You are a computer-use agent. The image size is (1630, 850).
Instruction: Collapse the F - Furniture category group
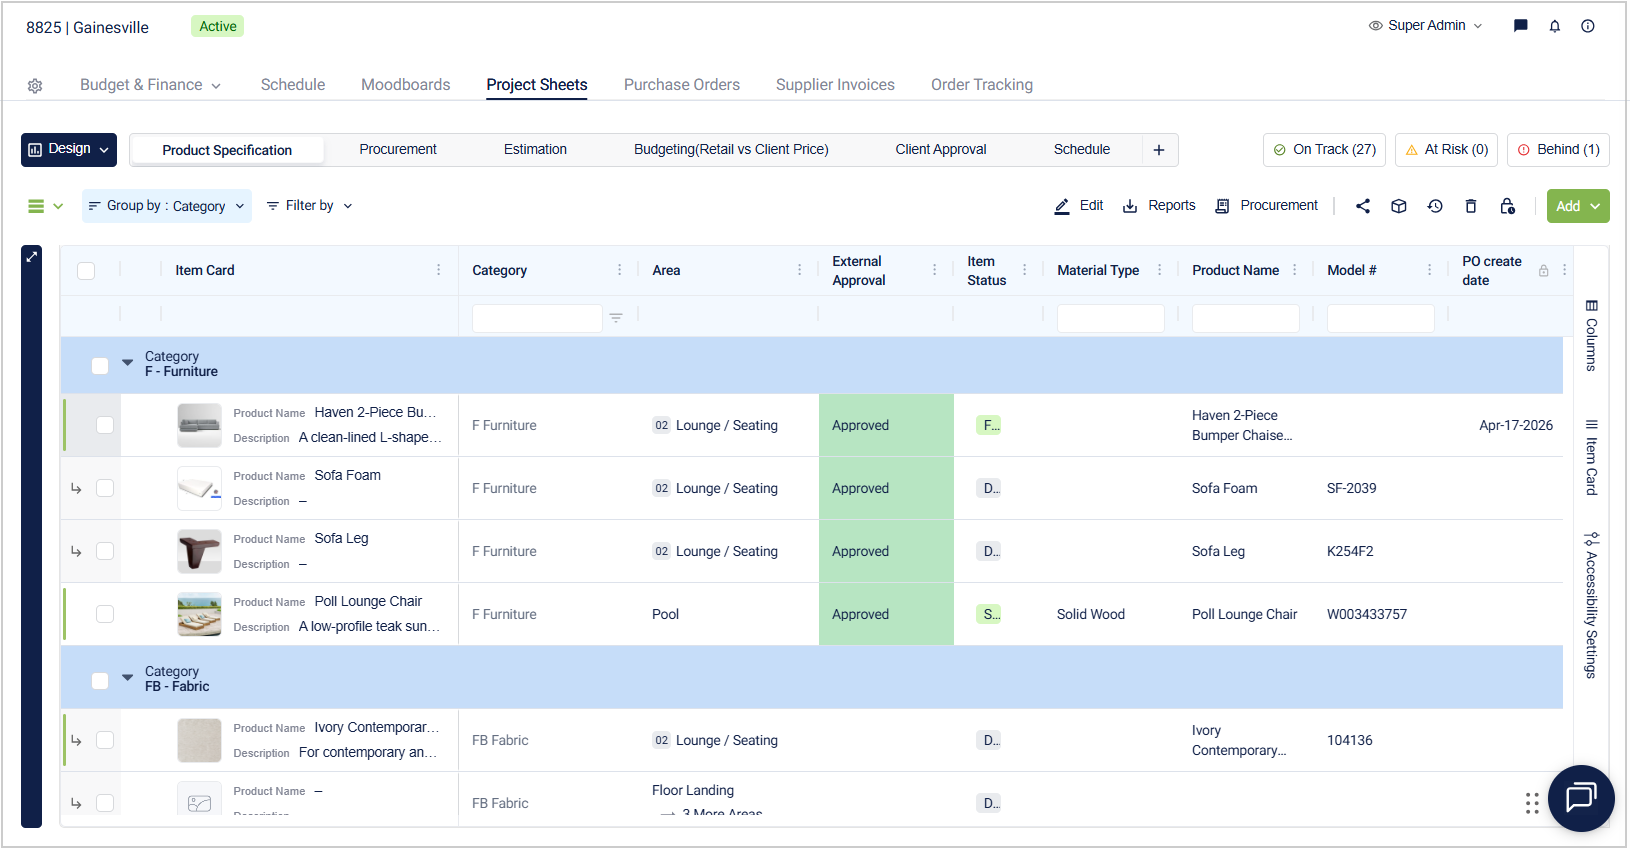pyautogui.click(x=127, y=362)
